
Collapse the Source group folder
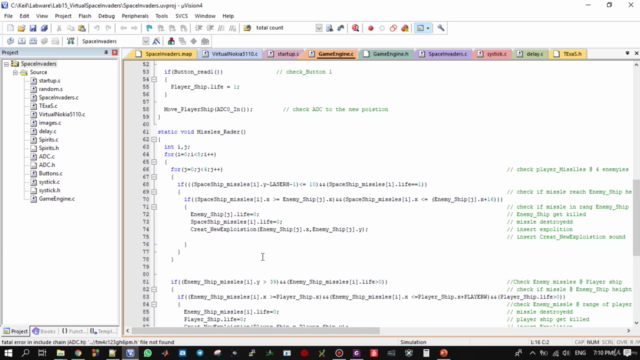tap(15, 73)
